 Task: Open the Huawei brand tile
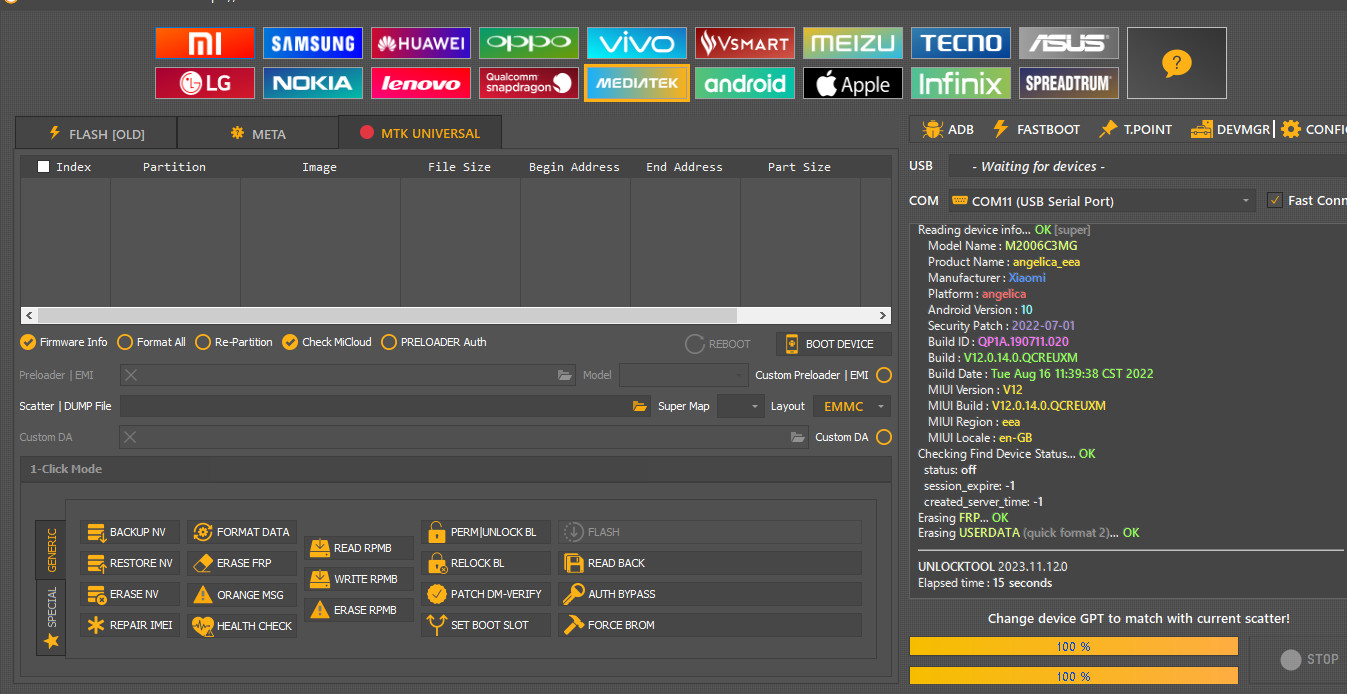point(421,43)
